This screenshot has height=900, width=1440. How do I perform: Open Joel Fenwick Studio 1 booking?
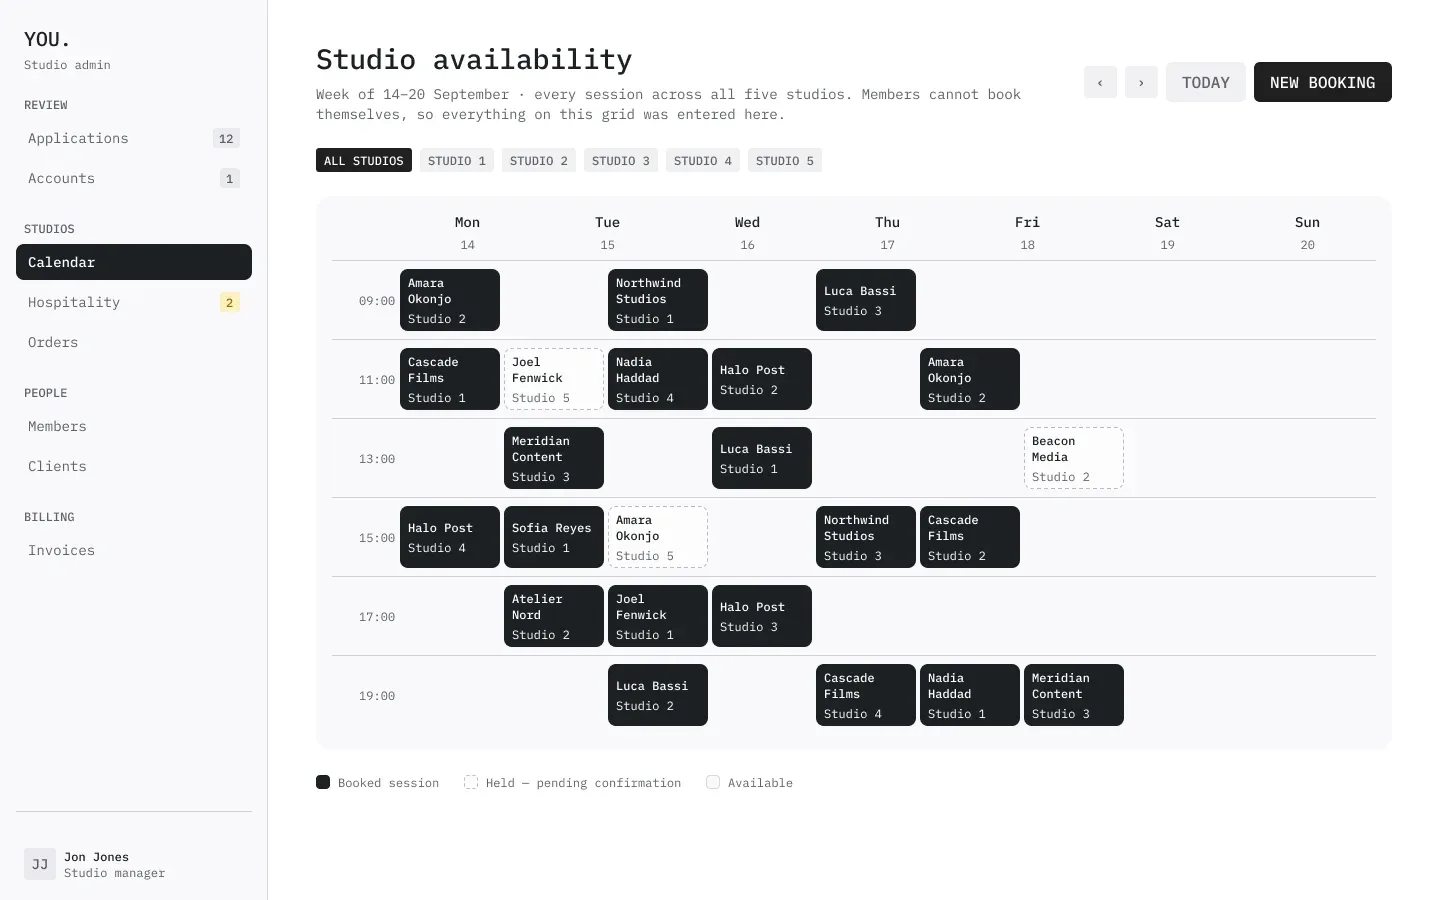658,616
